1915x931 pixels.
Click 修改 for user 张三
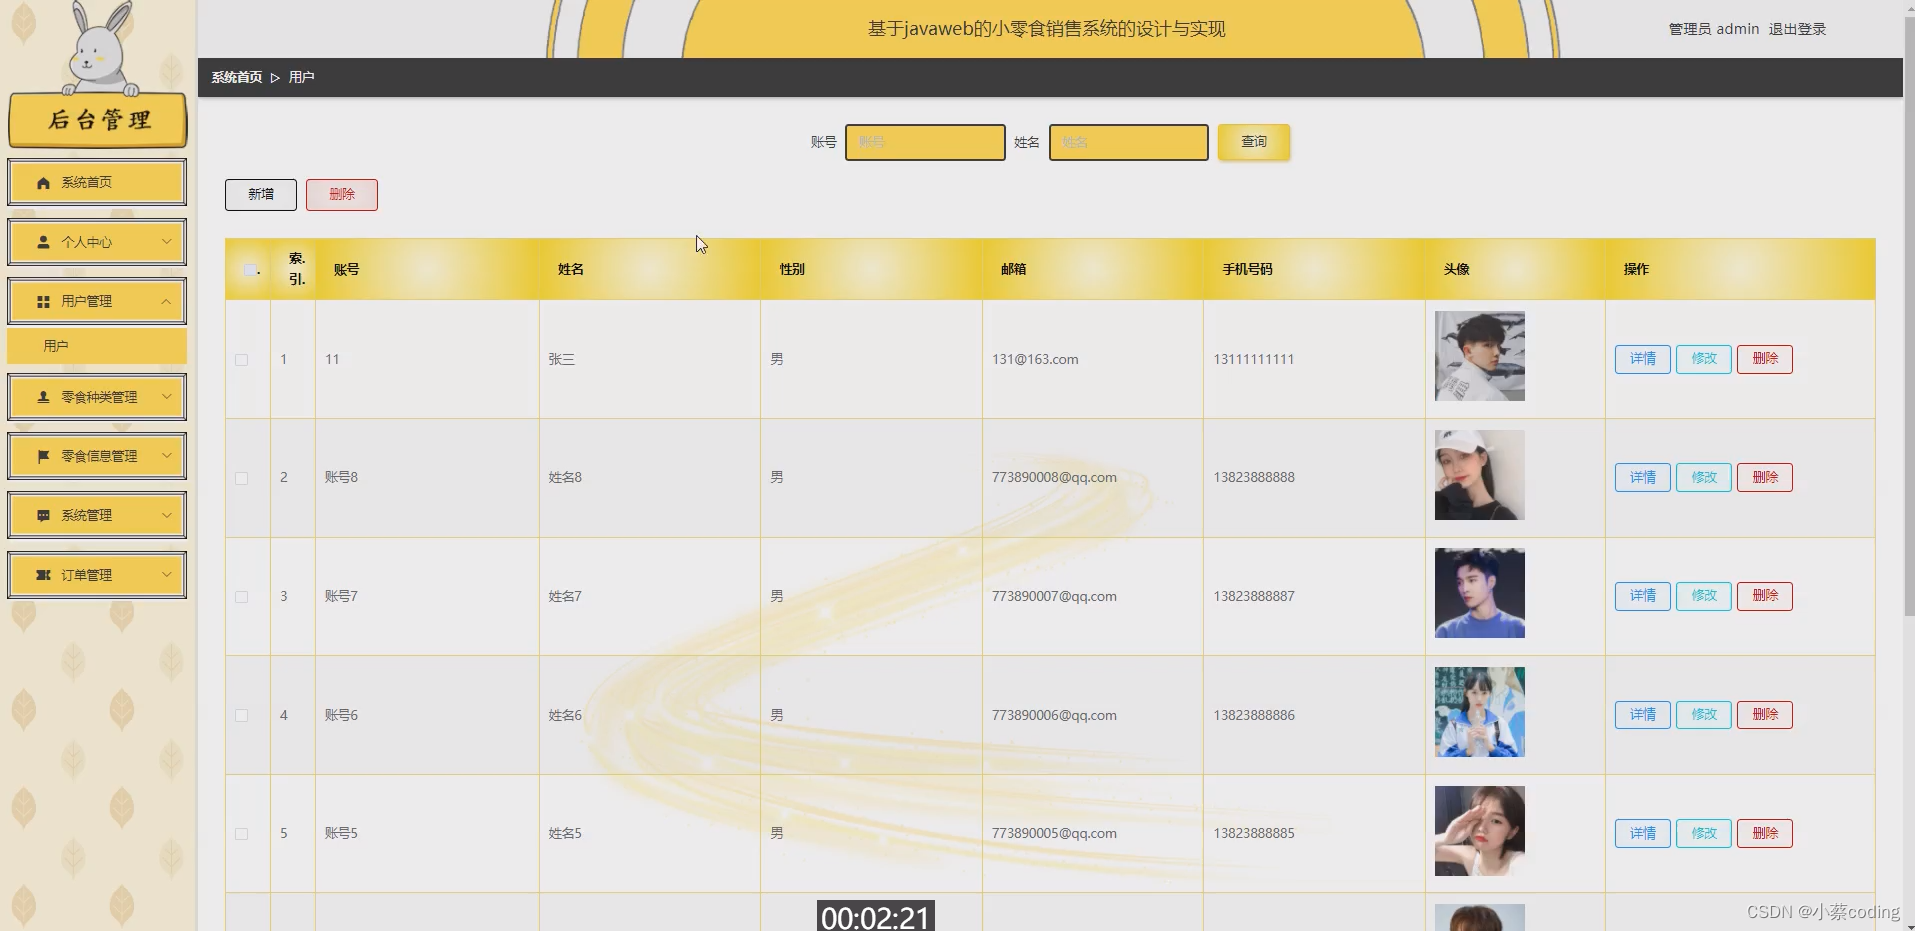point(1704,359)
